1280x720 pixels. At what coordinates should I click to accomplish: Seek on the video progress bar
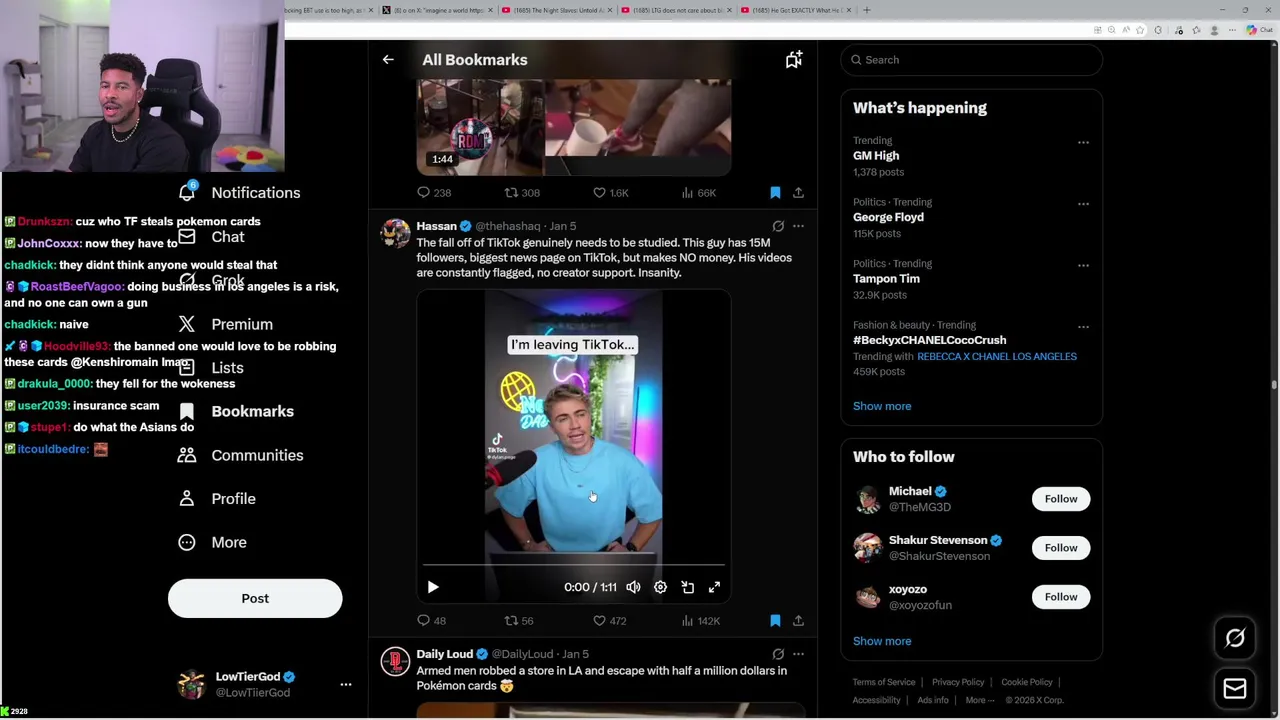click(x=573, y=565)
